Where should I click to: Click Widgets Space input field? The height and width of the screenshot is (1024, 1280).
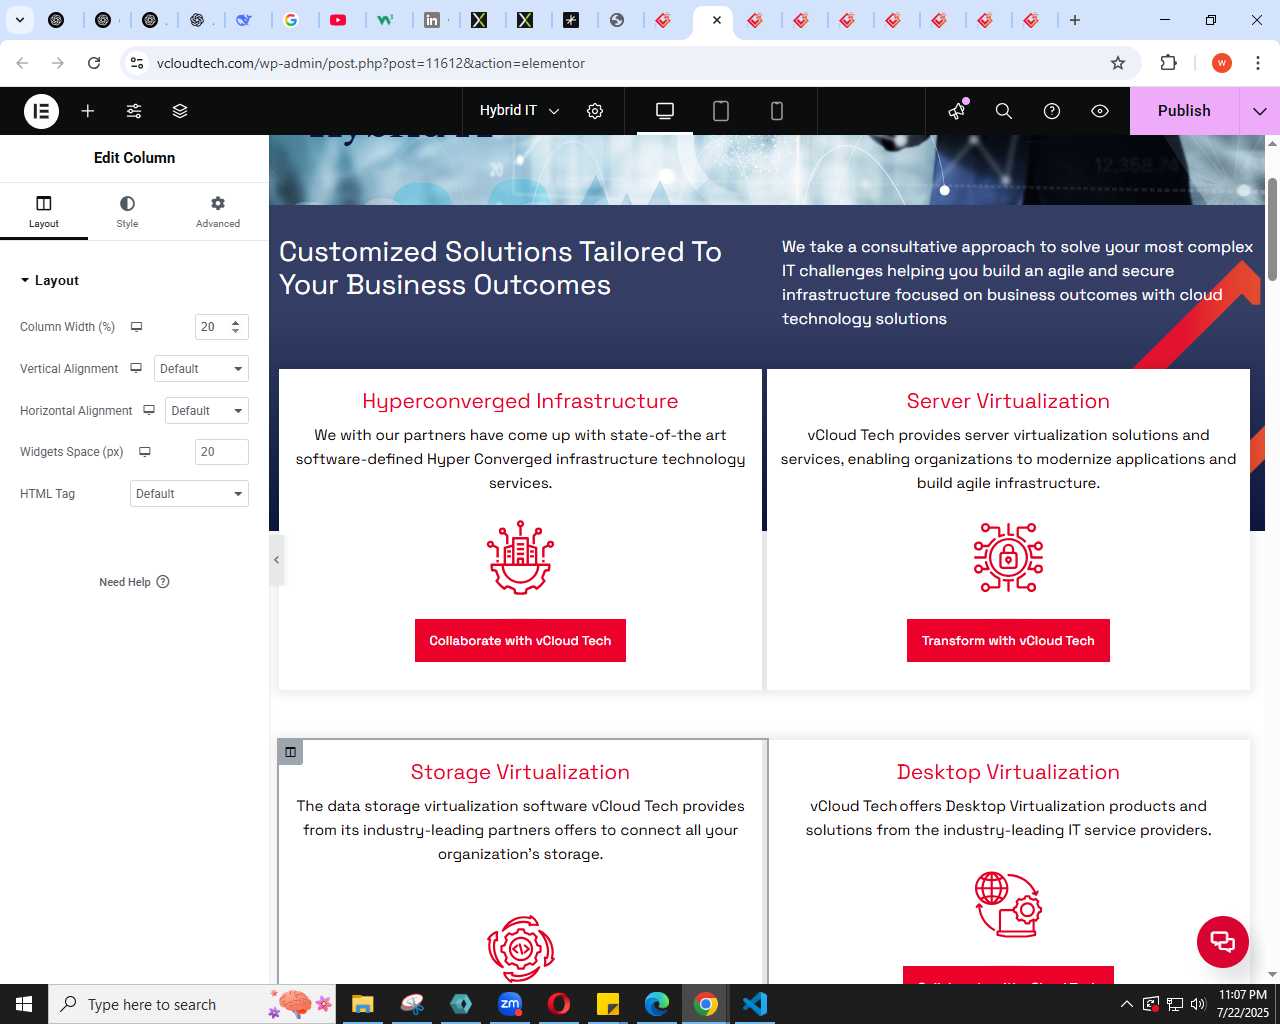click(x=221, y=452)
